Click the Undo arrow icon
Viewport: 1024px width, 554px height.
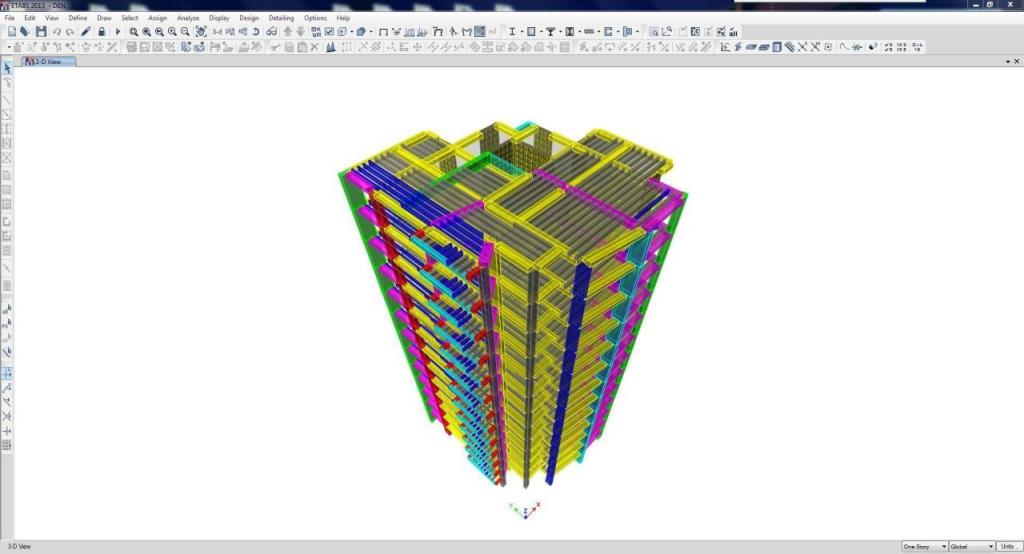pyautogui.click(x=56, y=32)
